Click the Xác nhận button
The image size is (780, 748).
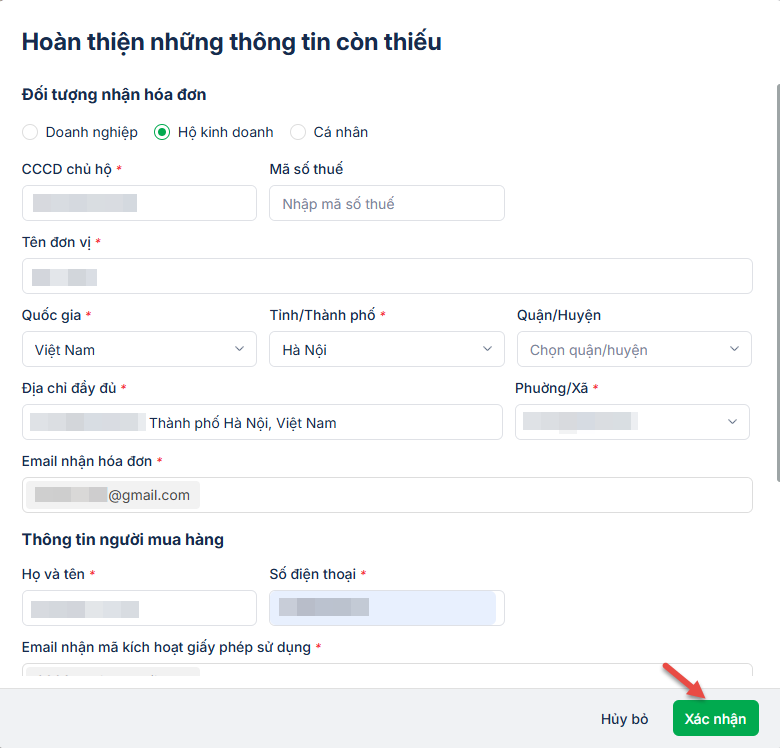pos(715,718)
